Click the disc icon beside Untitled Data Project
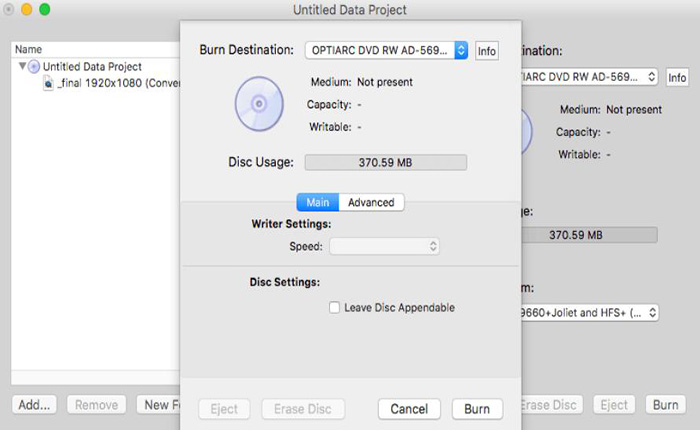Image resolution: width=700 pixels, height=430 pixels. (34, 67)
